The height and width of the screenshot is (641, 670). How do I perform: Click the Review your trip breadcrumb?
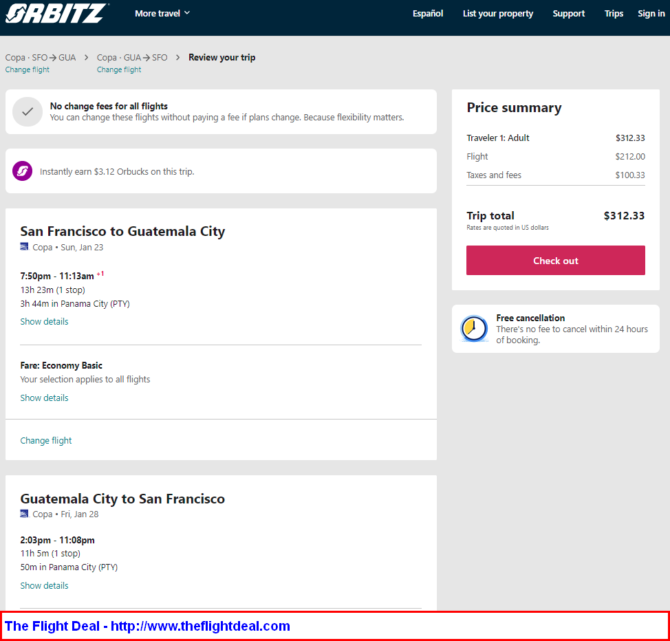[x=222, y=57]
